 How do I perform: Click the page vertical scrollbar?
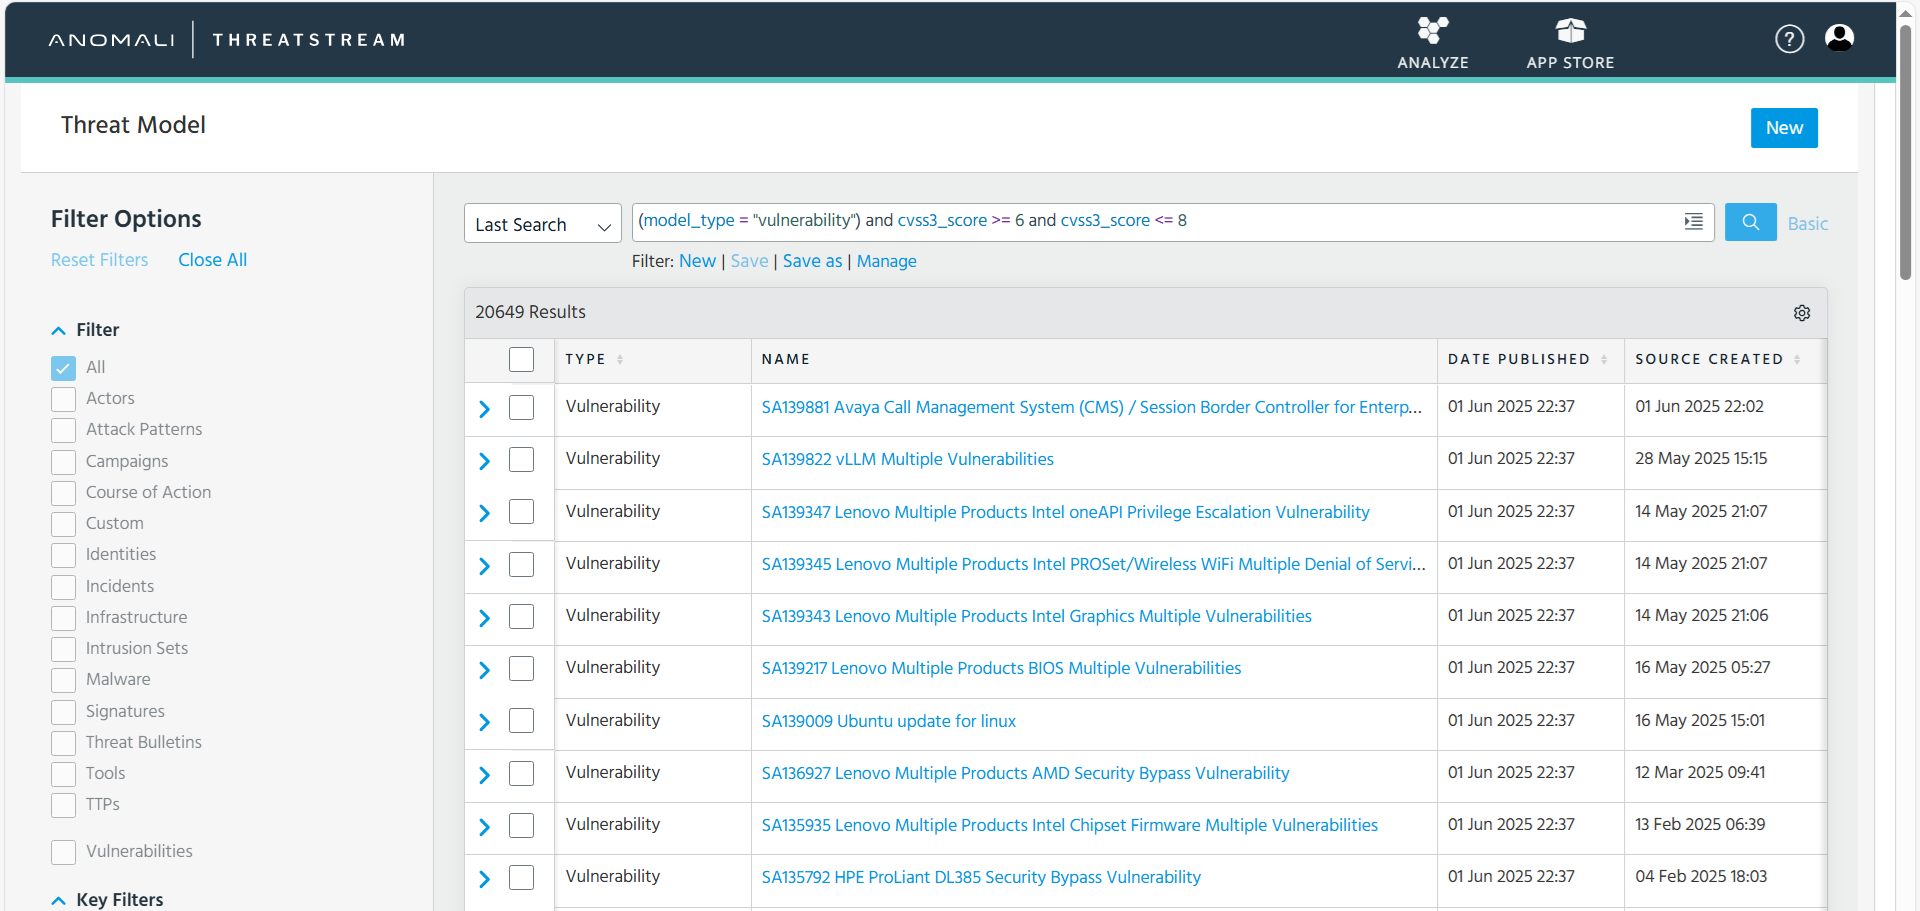click(x=1905, y=150)
